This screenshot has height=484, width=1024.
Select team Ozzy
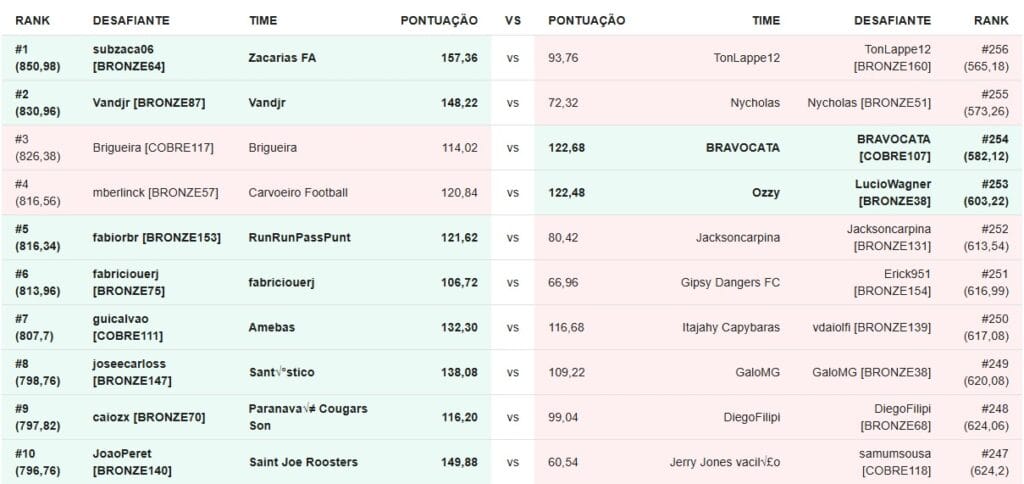765,193
